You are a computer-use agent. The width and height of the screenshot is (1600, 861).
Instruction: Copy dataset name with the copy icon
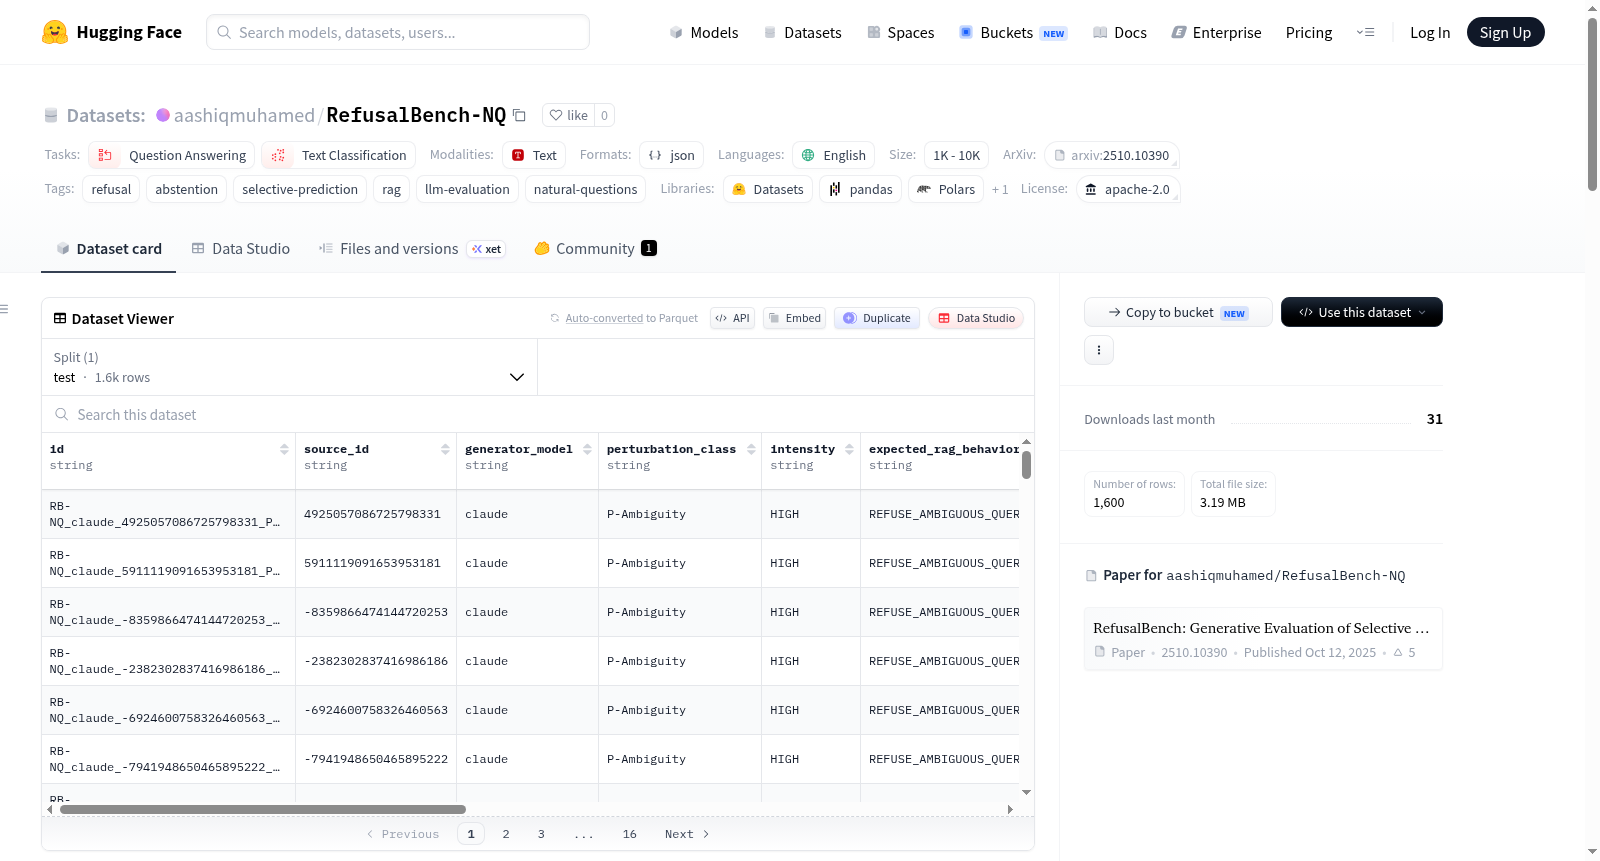519,115
